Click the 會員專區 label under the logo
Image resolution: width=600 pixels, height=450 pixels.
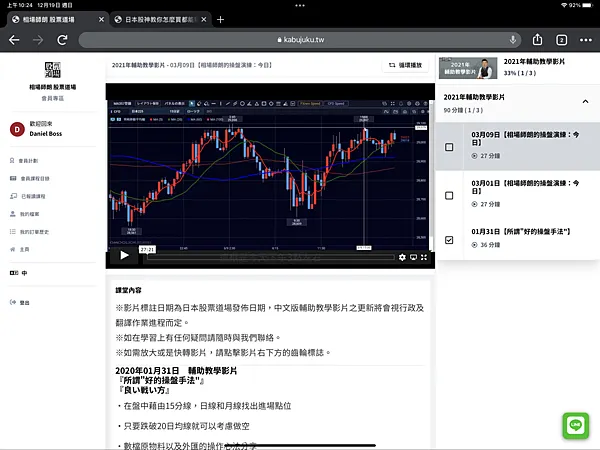tap(52, 98)
